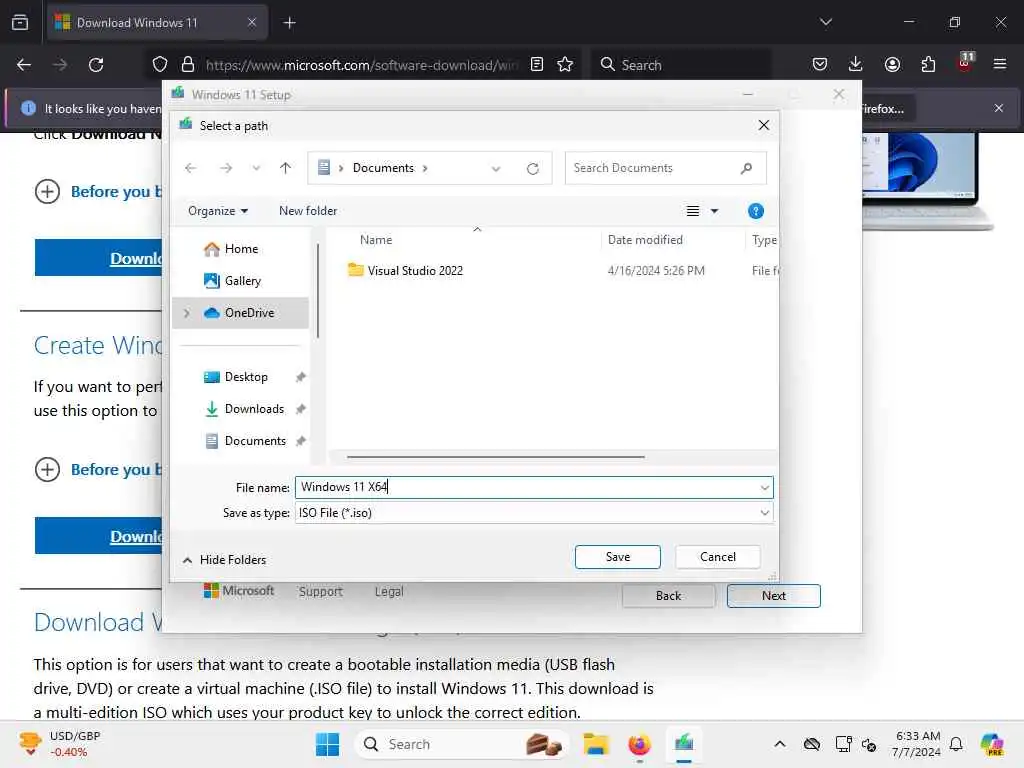Open the view options dropdown arrow
The image size is (1024, 768).
coord(714,211)
